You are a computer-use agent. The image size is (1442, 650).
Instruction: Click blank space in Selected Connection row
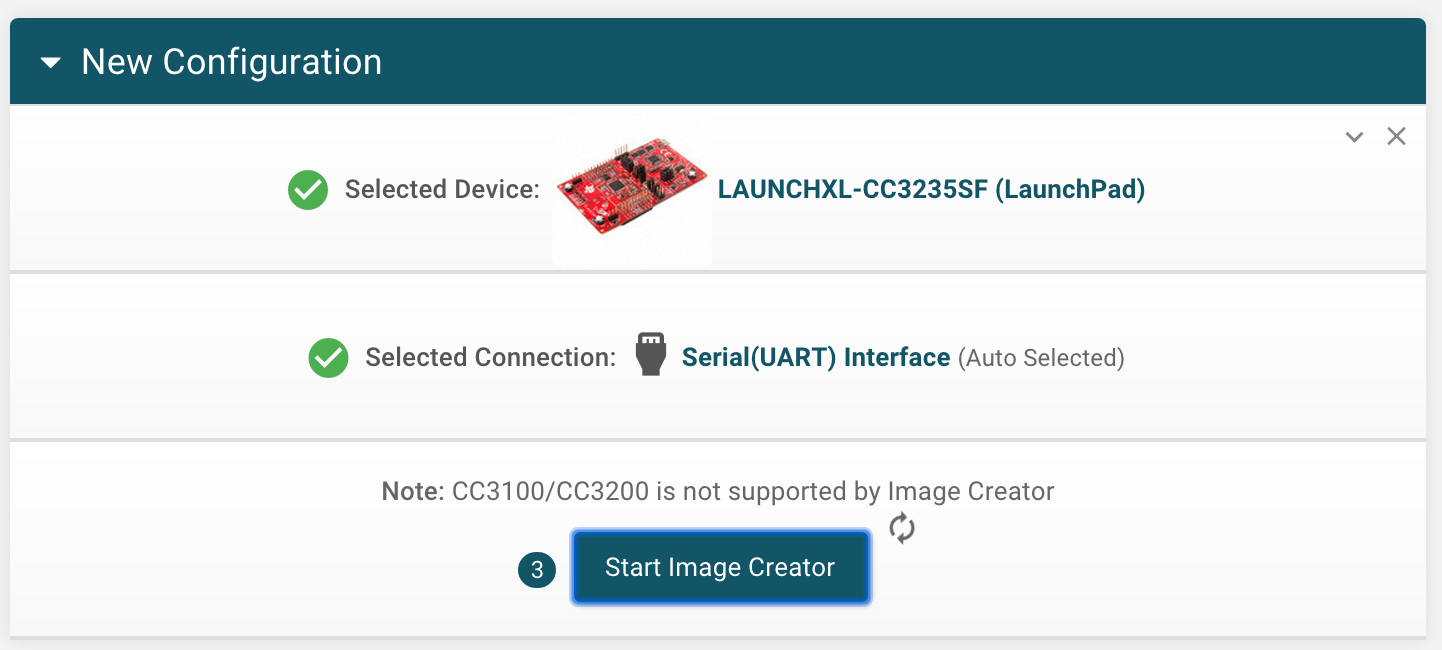pyautogui.click(x=1280, y=357)
